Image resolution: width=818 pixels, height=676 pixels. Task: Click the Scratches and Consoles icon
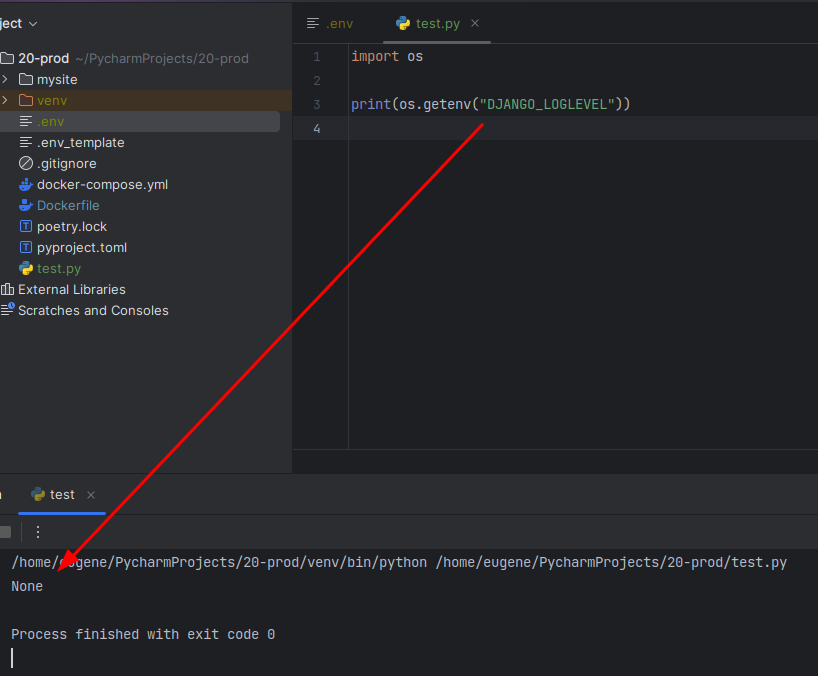pos(7,310)
